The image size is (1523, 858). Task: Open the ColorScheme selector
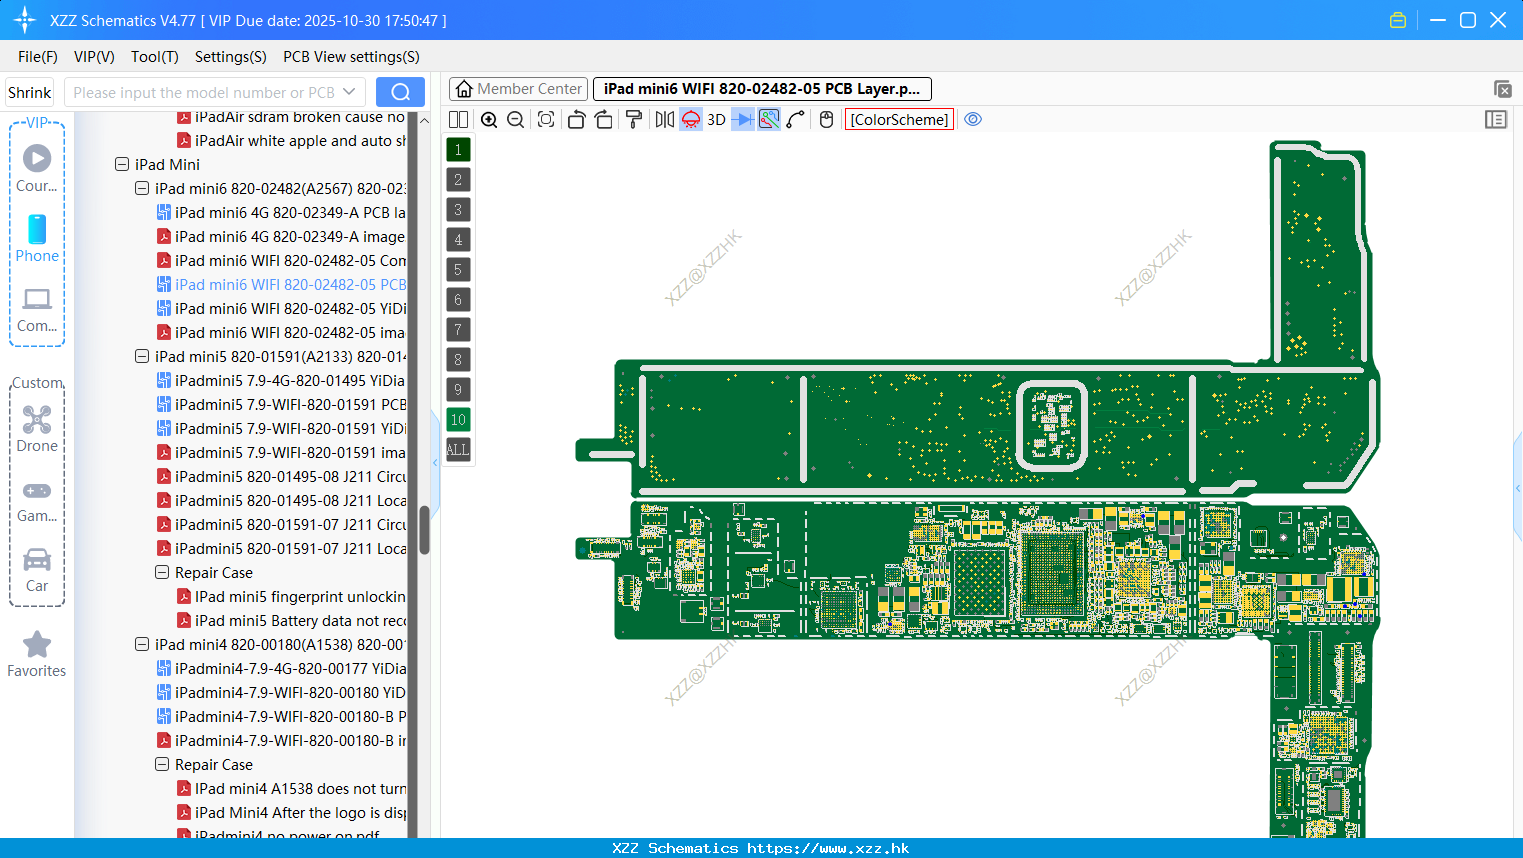899,119
